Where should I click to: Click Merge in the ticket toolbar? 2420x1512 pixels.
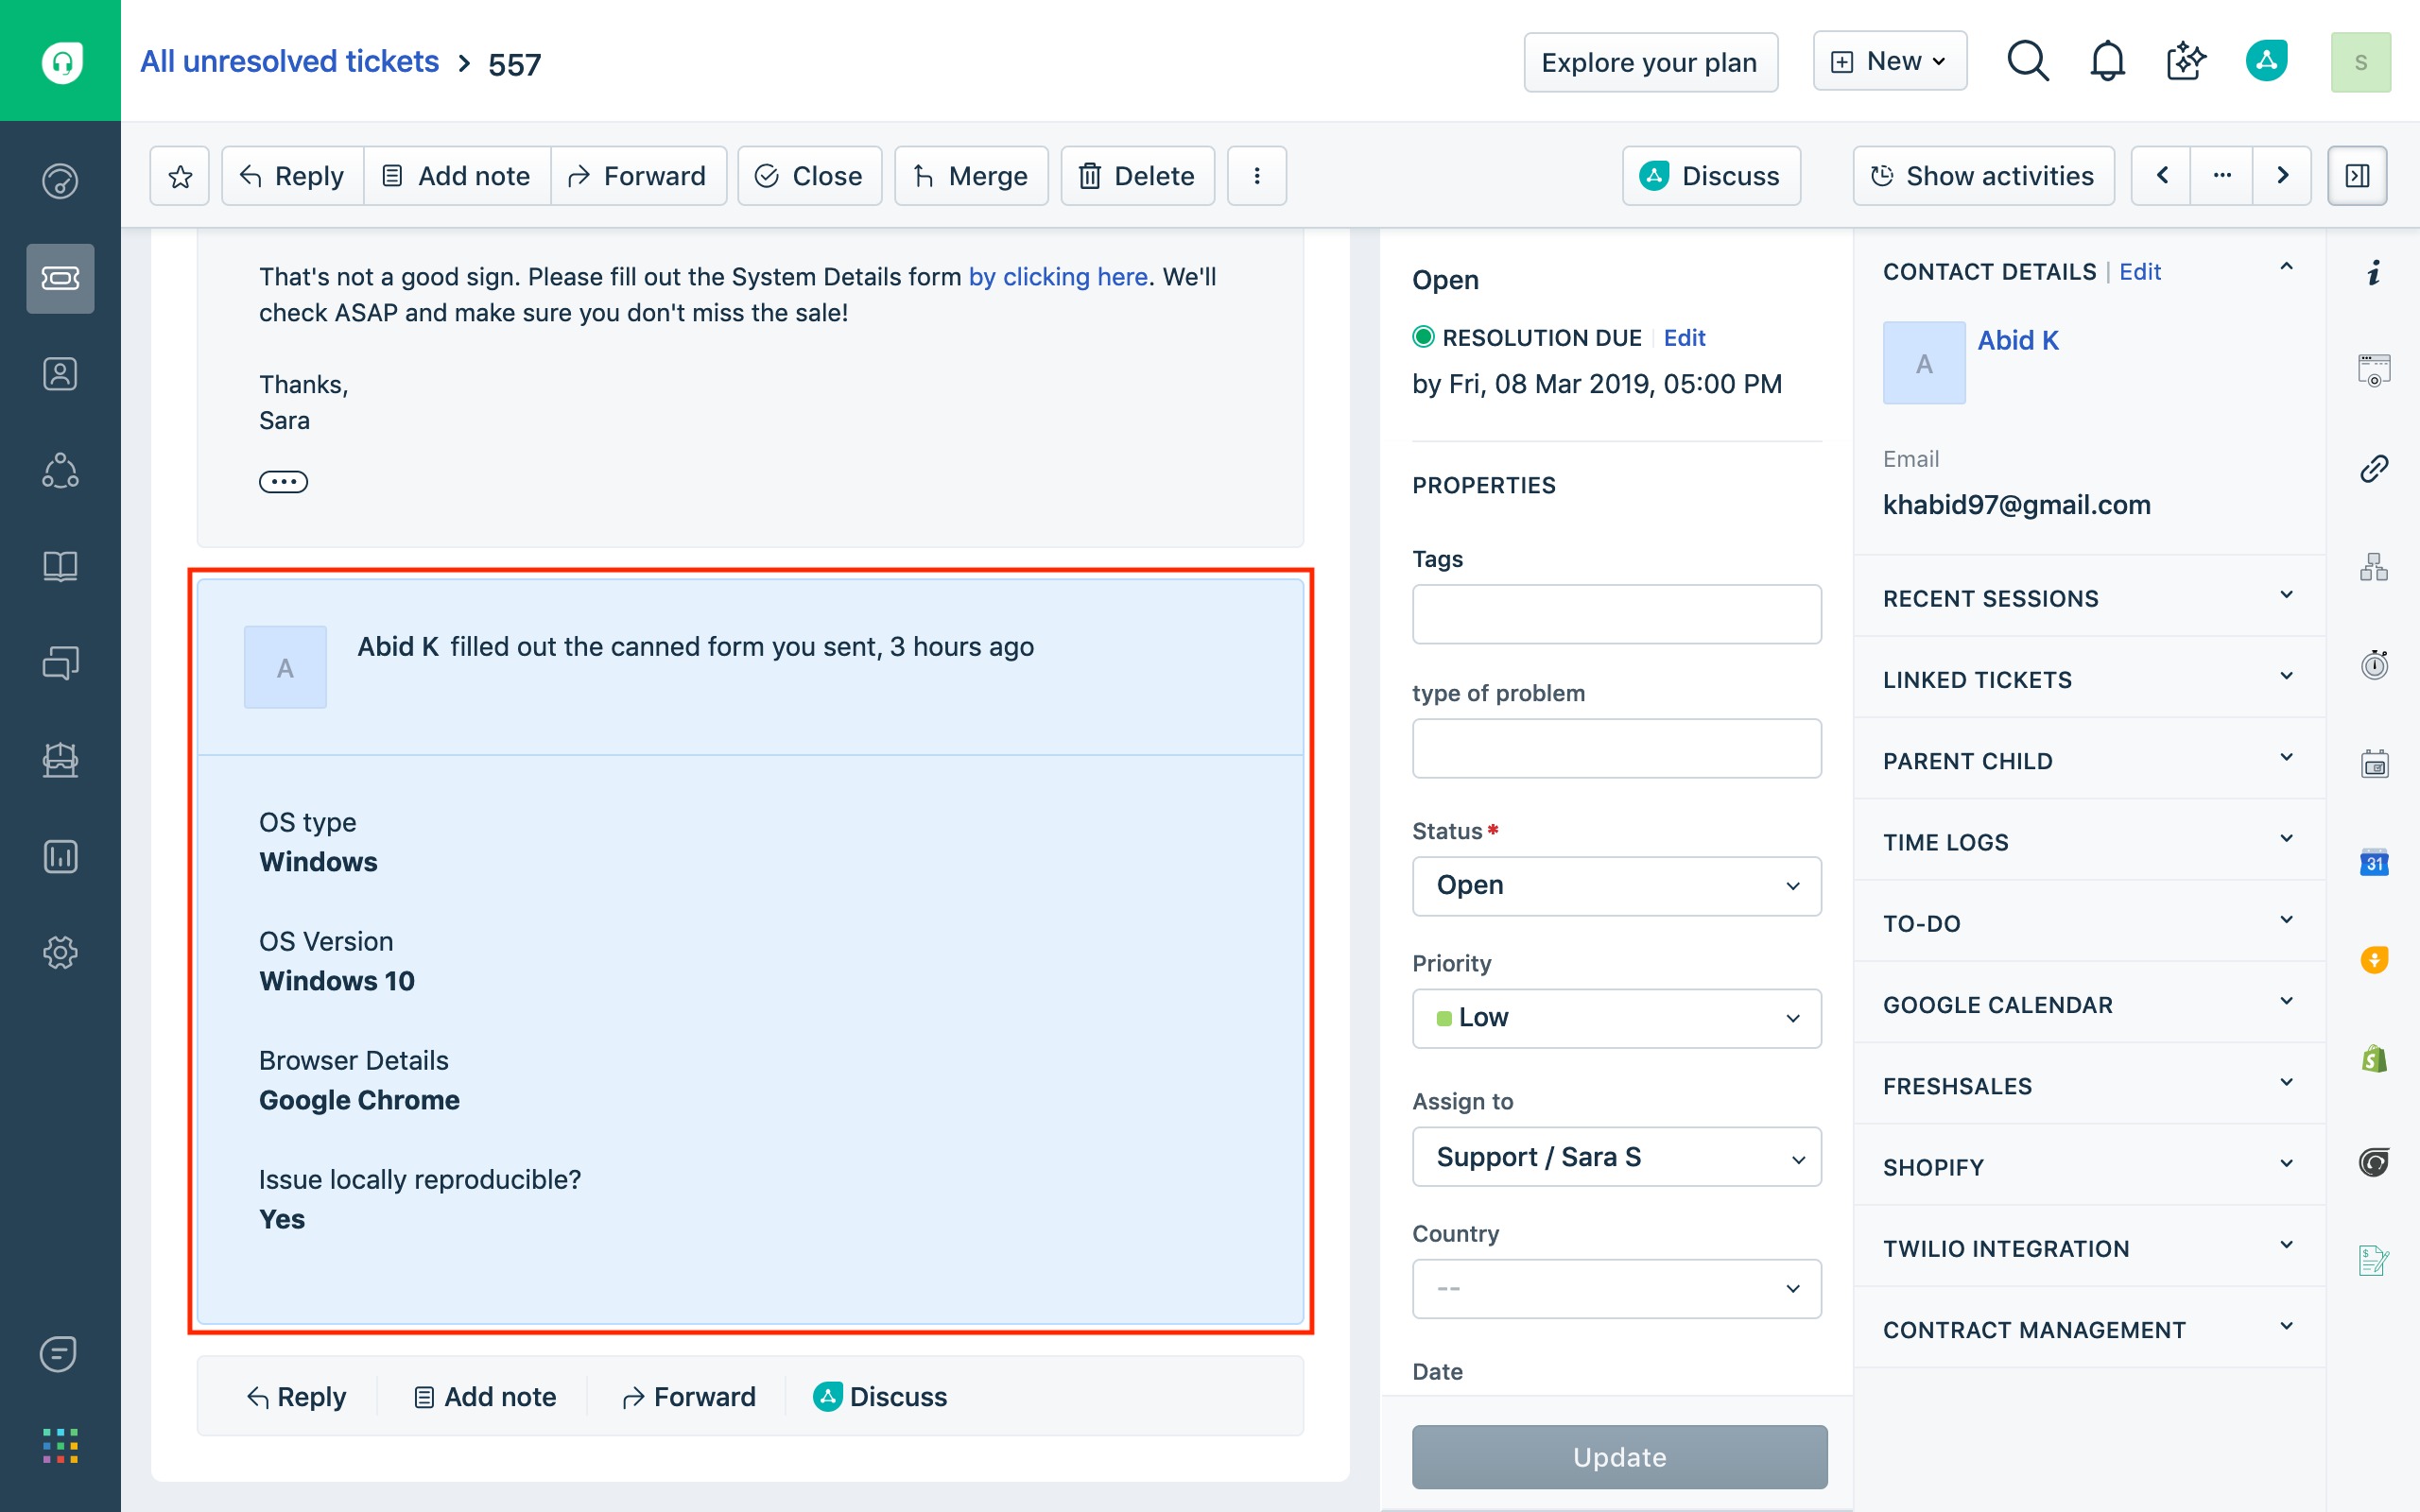[x=970, y=176]
